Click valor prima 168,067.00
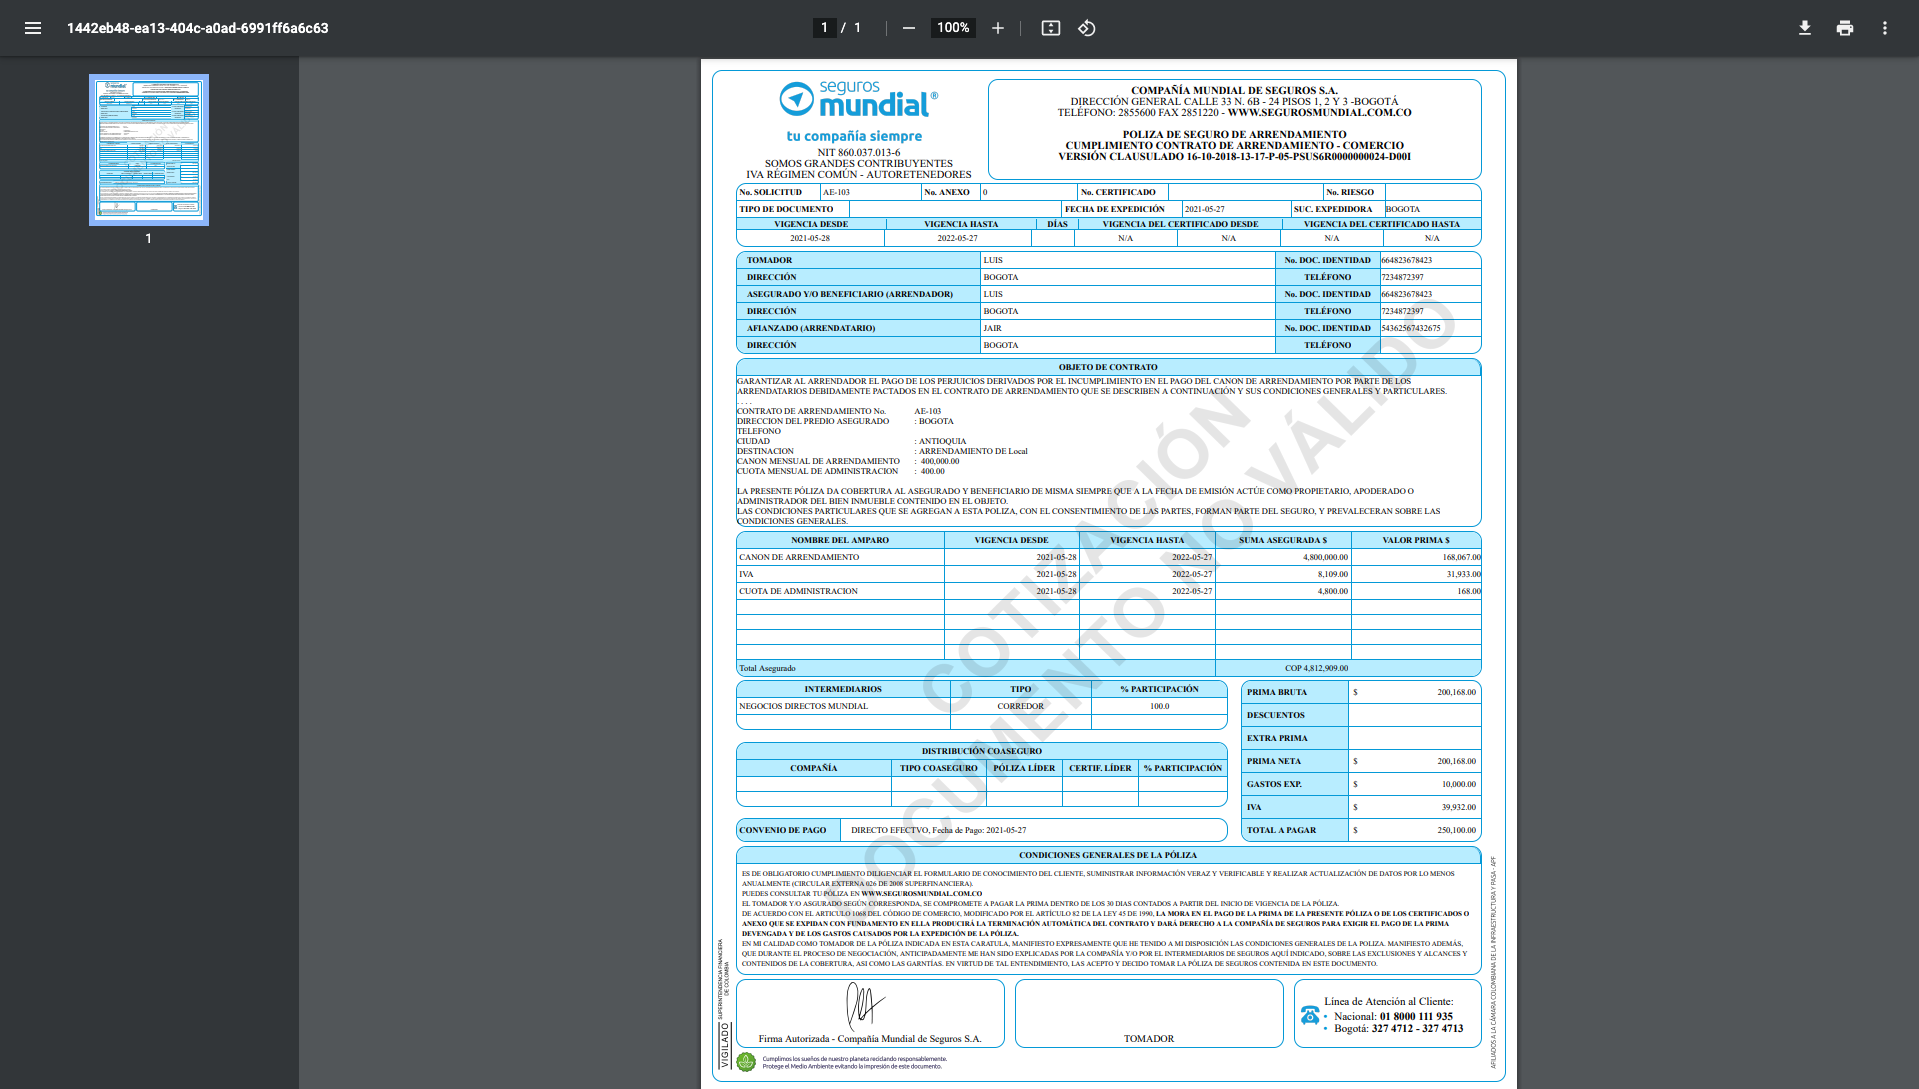The height and width of the screenshot is (1089, 1919). [1461, 557]
